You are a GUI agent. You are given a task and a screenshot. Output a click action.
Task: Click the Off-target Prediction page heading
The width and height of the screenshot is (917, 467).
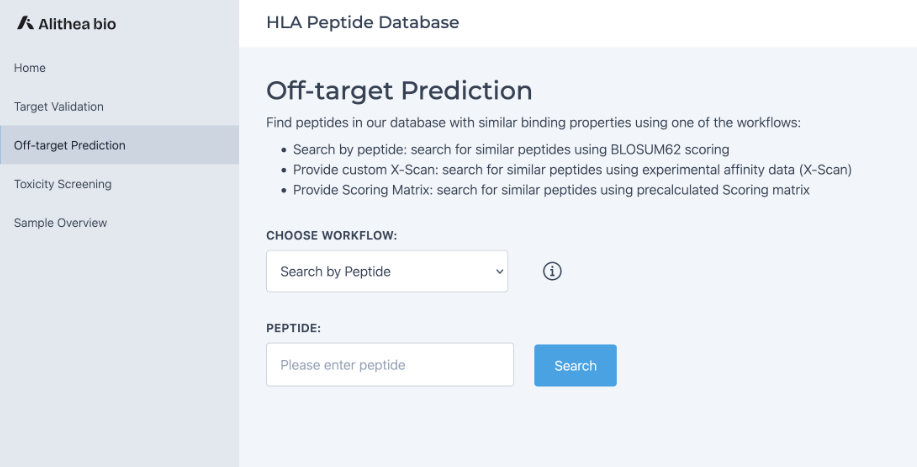click(399, 90)
